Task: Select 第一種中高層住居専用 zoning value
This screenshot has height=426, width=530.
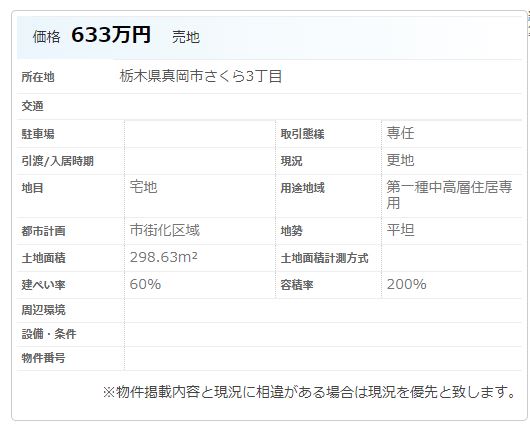Action: tap(450, 195)
